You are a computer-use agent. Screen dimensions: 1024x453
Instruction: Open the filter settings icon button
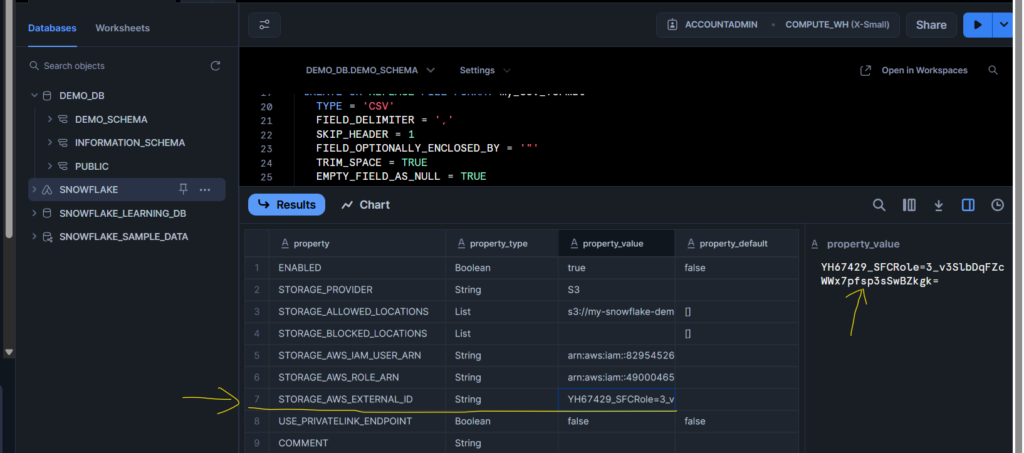[264, 25]
